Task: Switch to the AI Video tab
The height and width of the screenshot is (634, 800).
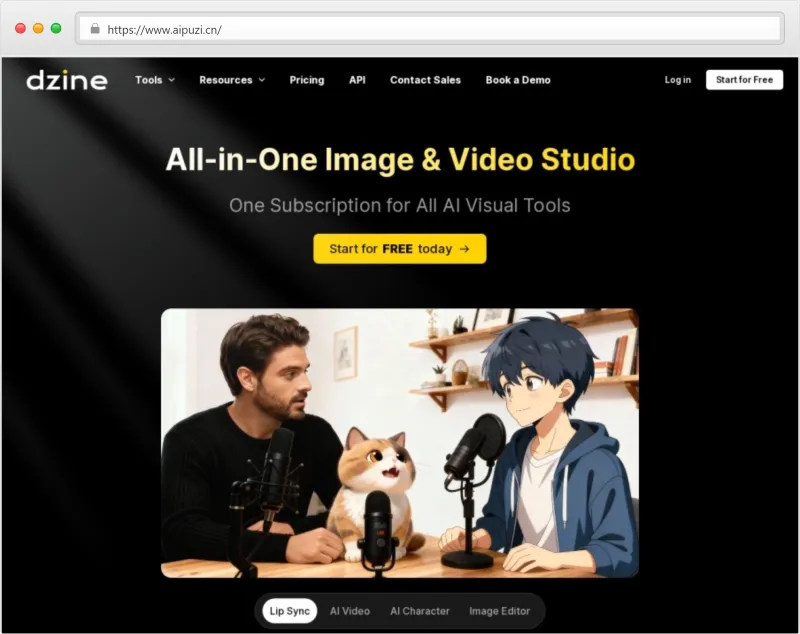Action: [349, 611]
